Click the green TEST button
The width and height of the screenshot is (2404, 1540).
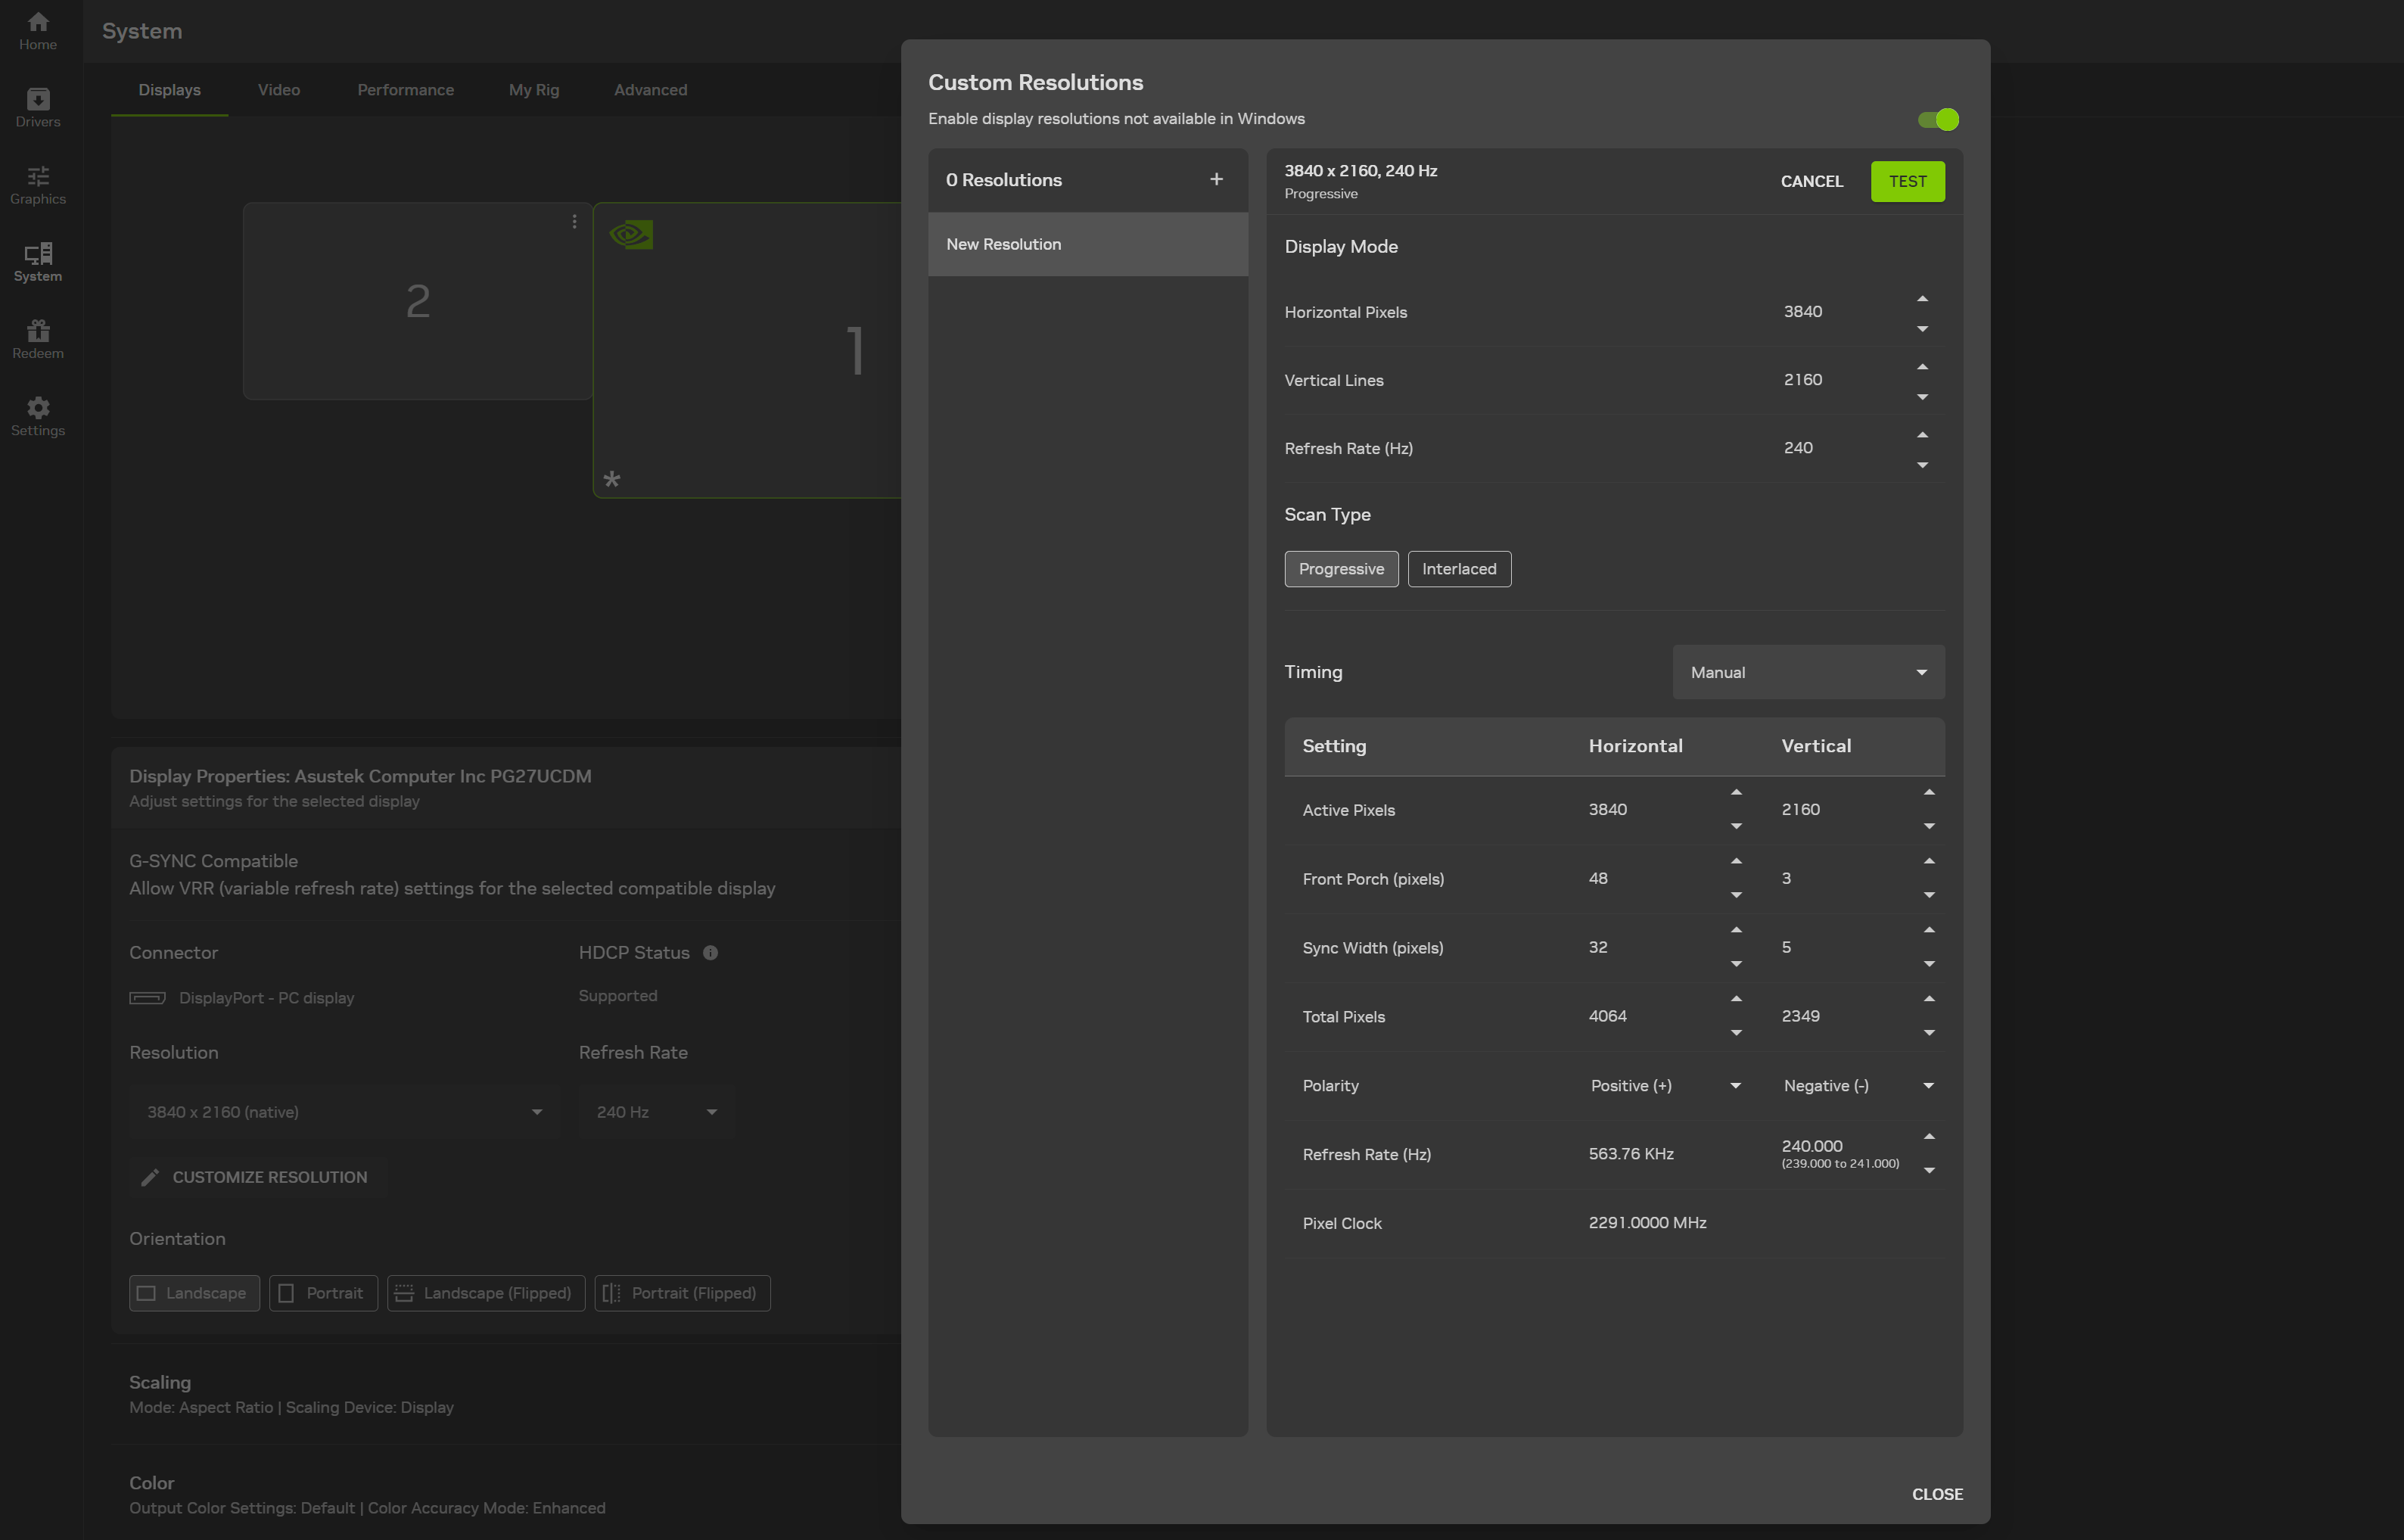(1906, 181)
